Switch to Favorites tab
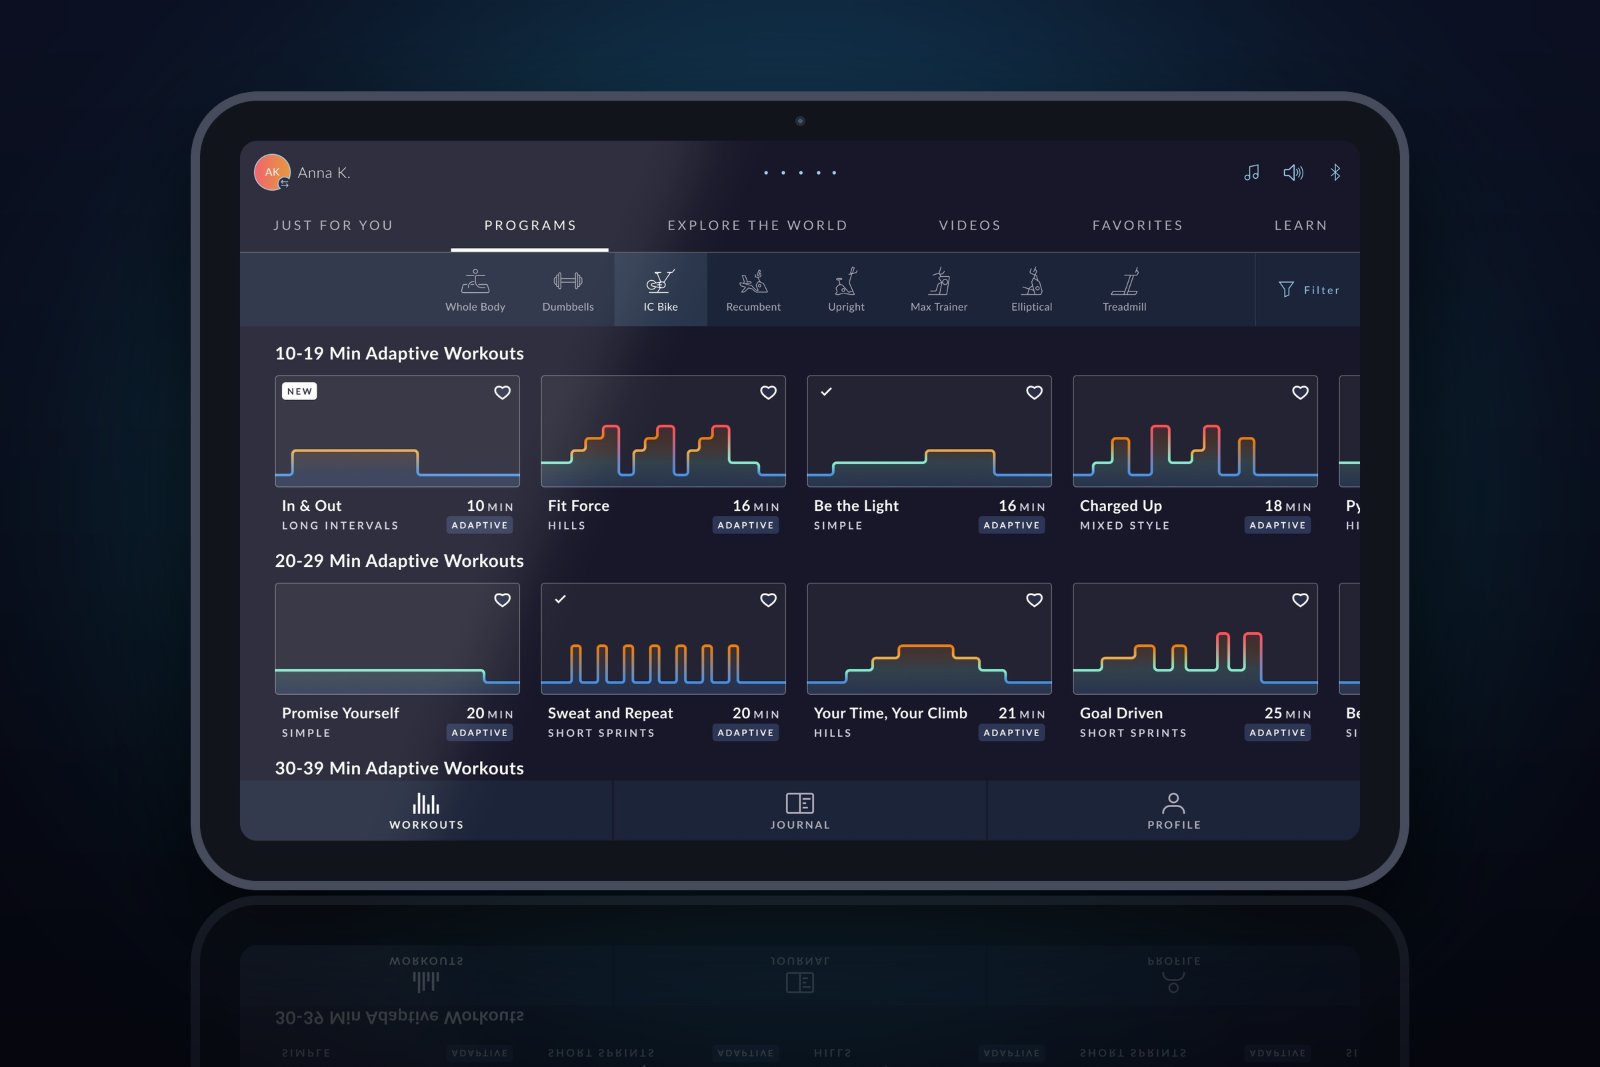This screenshot has height=1067, width=1600. [x=1137, y=225]
